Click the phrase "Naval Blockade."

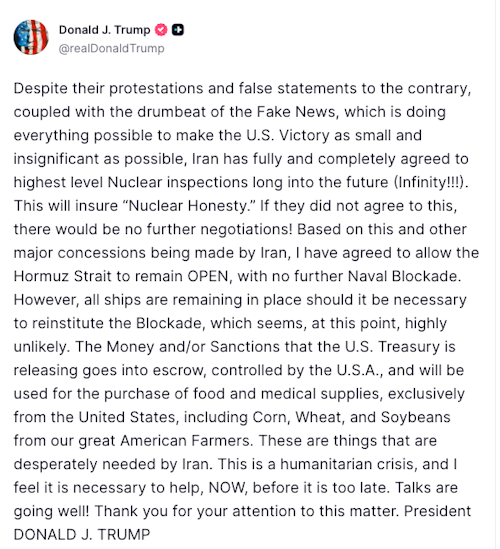tap(404, 276)
